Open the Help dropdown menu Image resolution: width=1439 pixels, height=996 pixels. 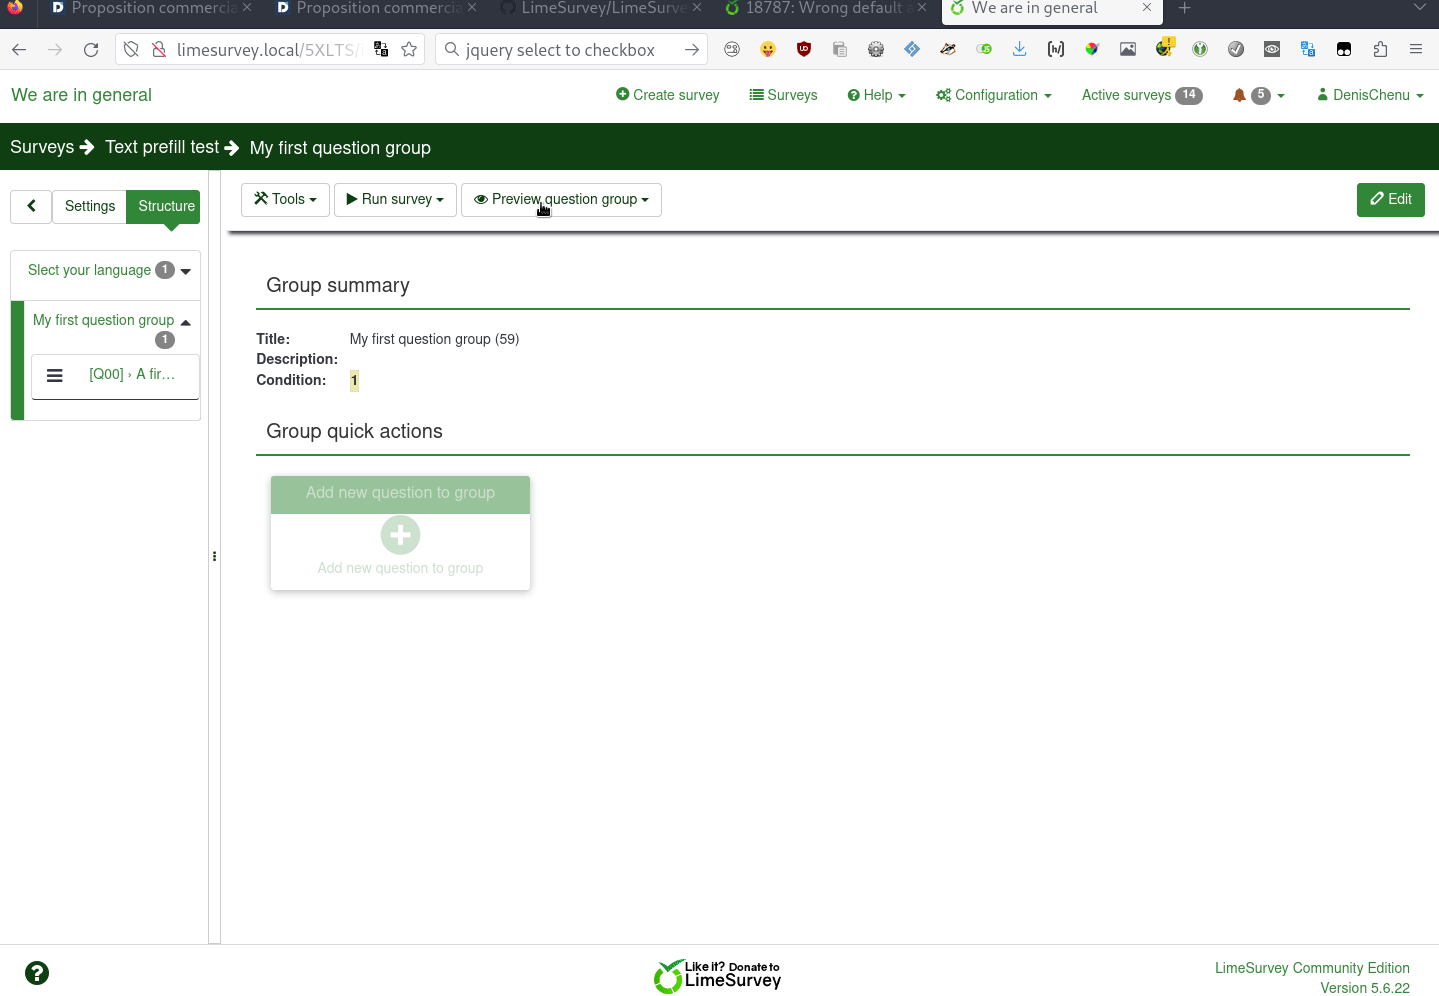click(x=877, y=95)
